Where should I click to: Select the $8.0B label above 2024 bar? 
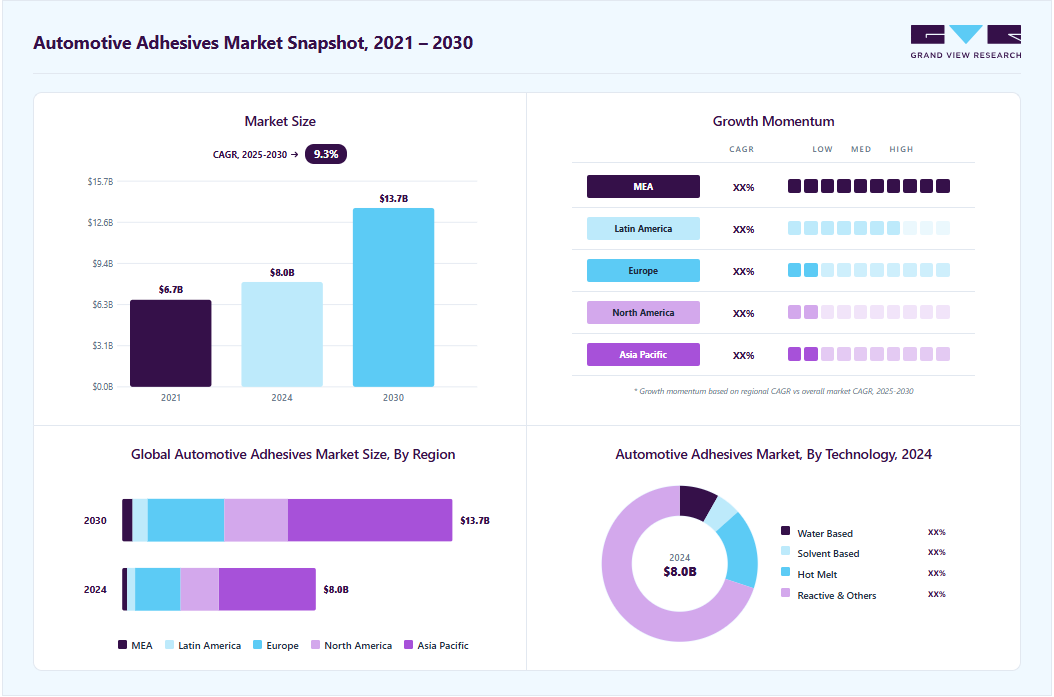[282, 272]
